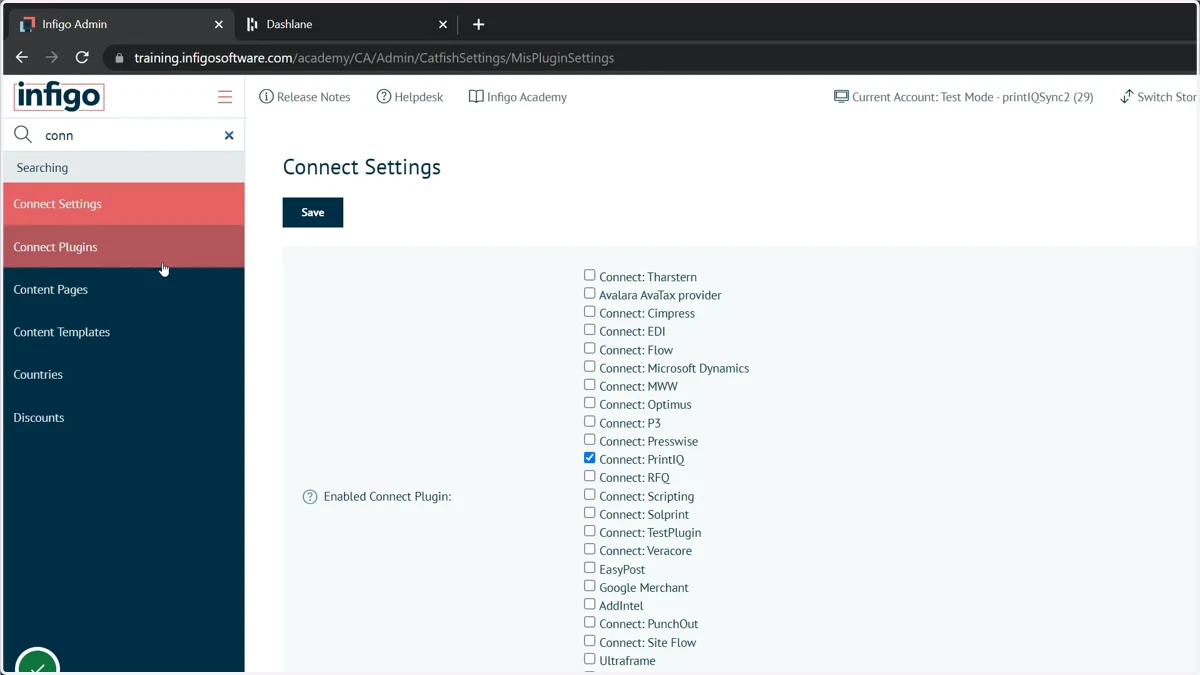The width and height of the screenshot is (1200, 675).
Task: Enable Connect: Solprint checkbox
Action: [590, 513]
